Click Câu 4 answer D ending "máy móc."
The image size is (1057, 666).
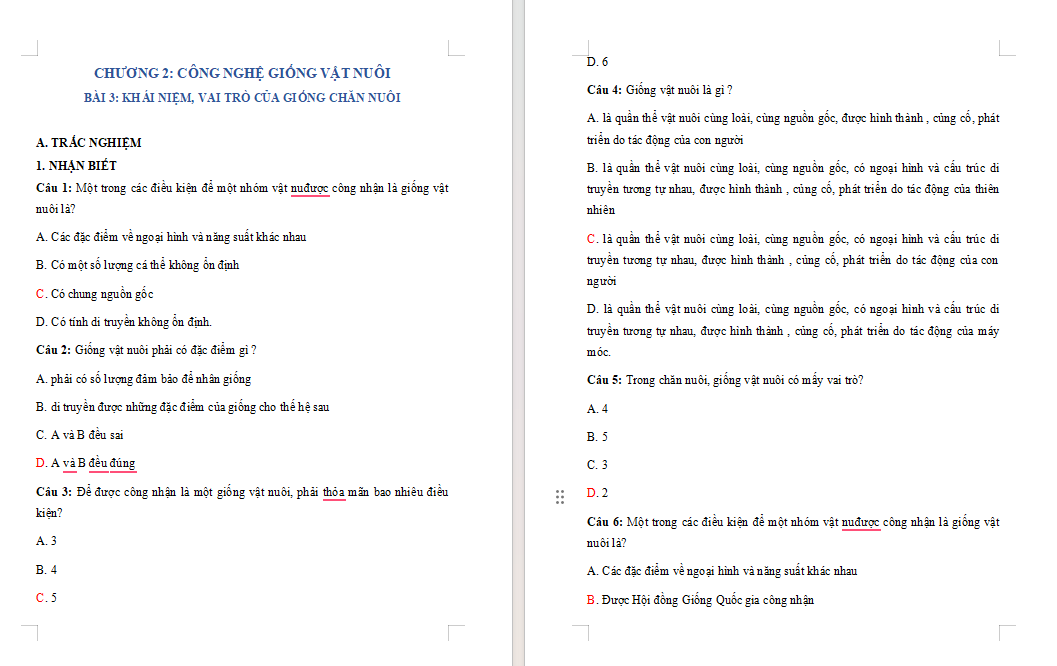[793, 330]
